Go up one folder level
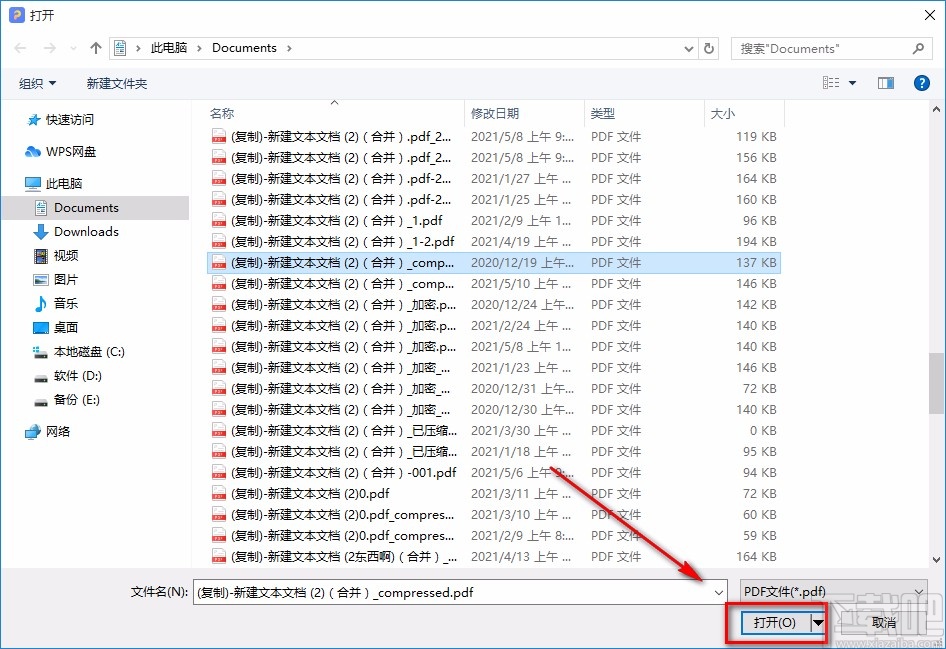This screenshot has width=946, height=649. (95, 48)
